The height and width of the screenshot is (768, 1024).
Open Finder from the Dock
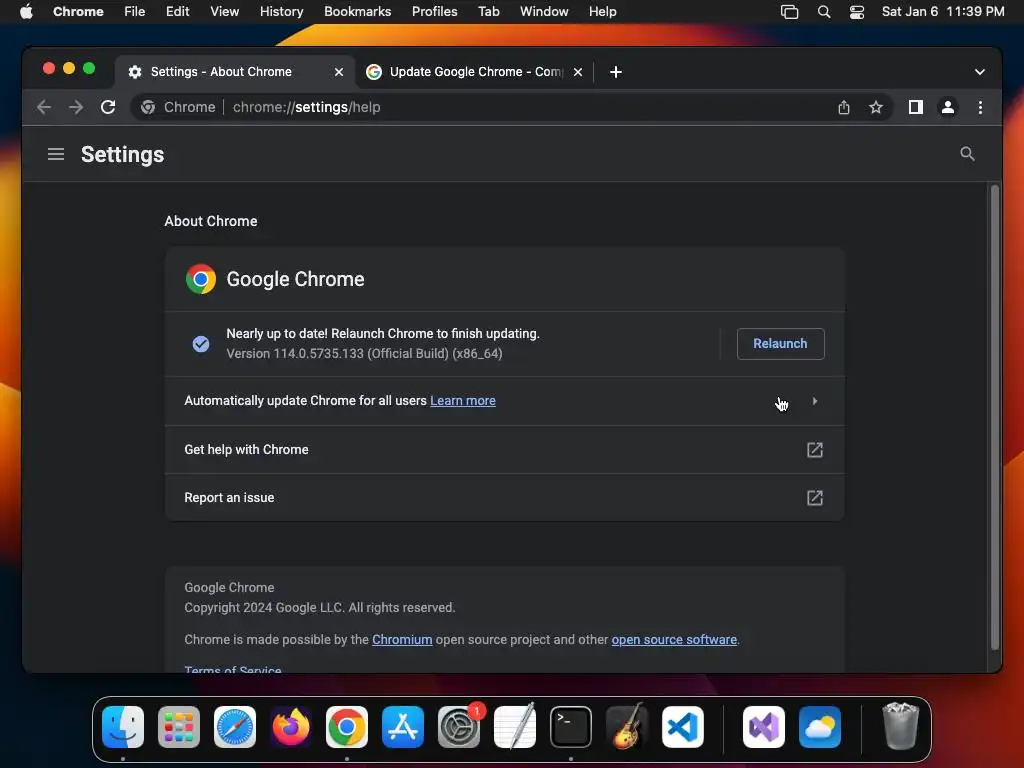click(123, 727)
